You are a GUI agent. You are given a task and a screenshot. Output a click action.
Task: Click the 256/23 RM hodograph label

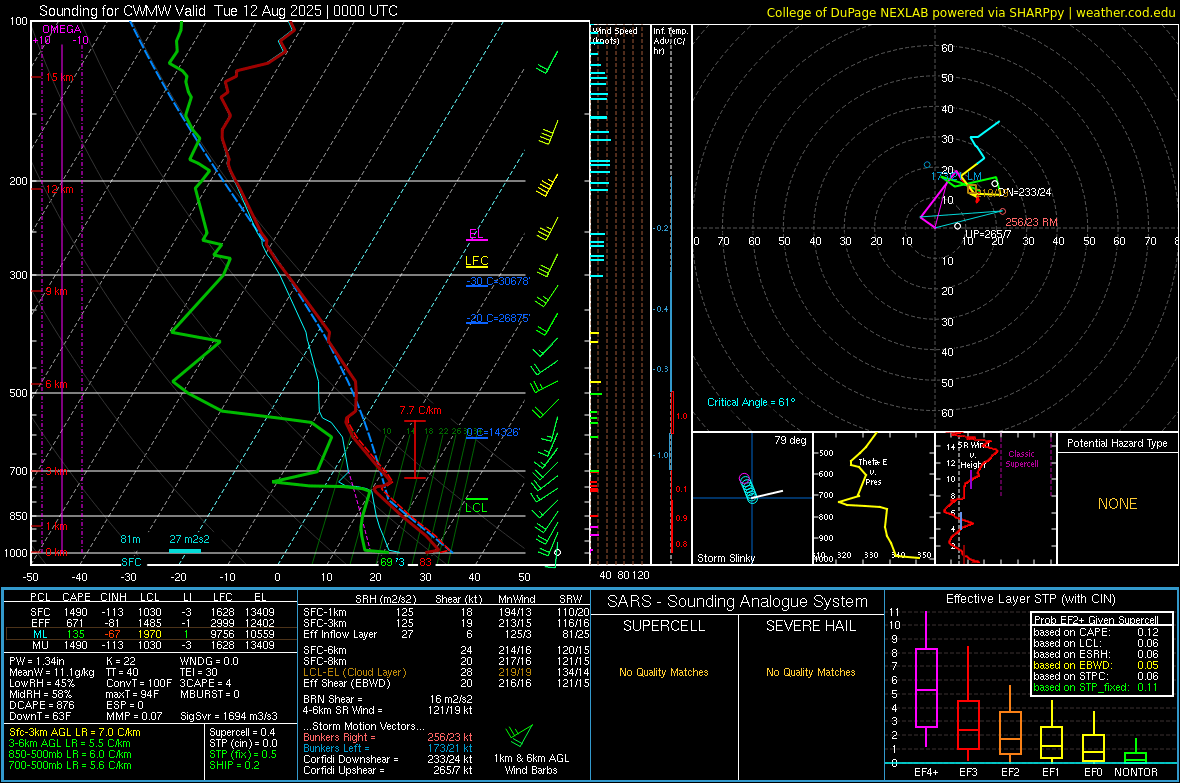[x=1032, y=222]
